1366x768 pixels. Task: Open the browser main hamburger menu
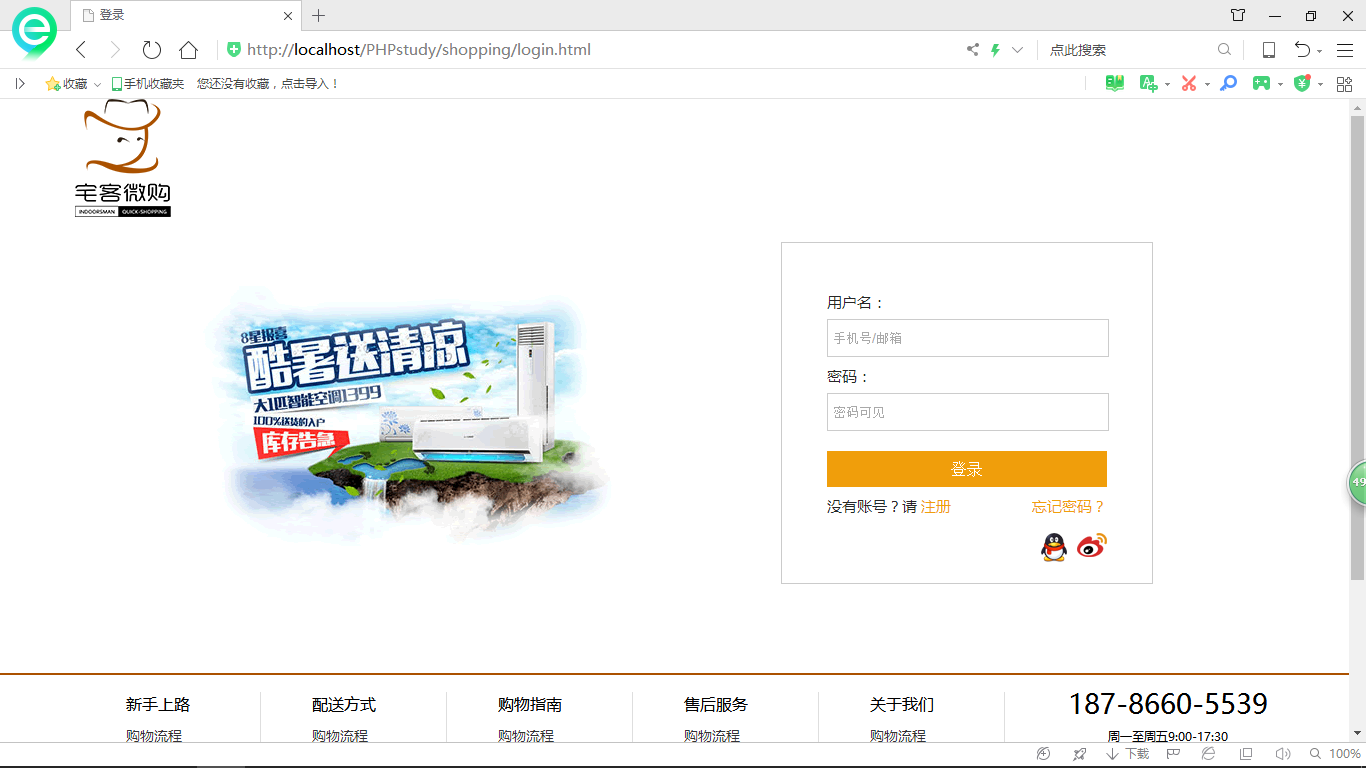coord(1344,50)
